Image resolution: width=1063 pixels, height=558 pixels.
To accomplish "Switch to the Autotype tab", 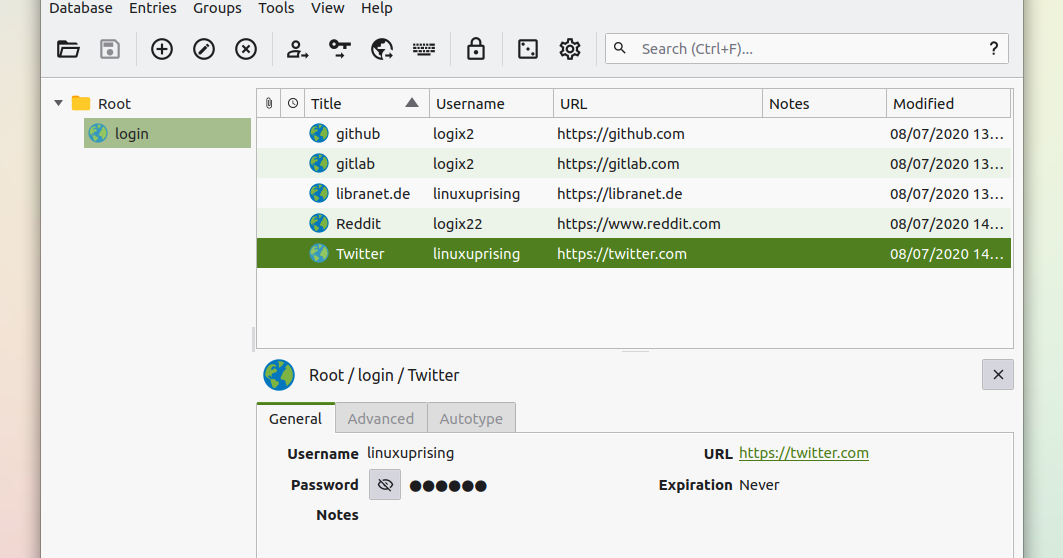I will click(x=471, y=418).
